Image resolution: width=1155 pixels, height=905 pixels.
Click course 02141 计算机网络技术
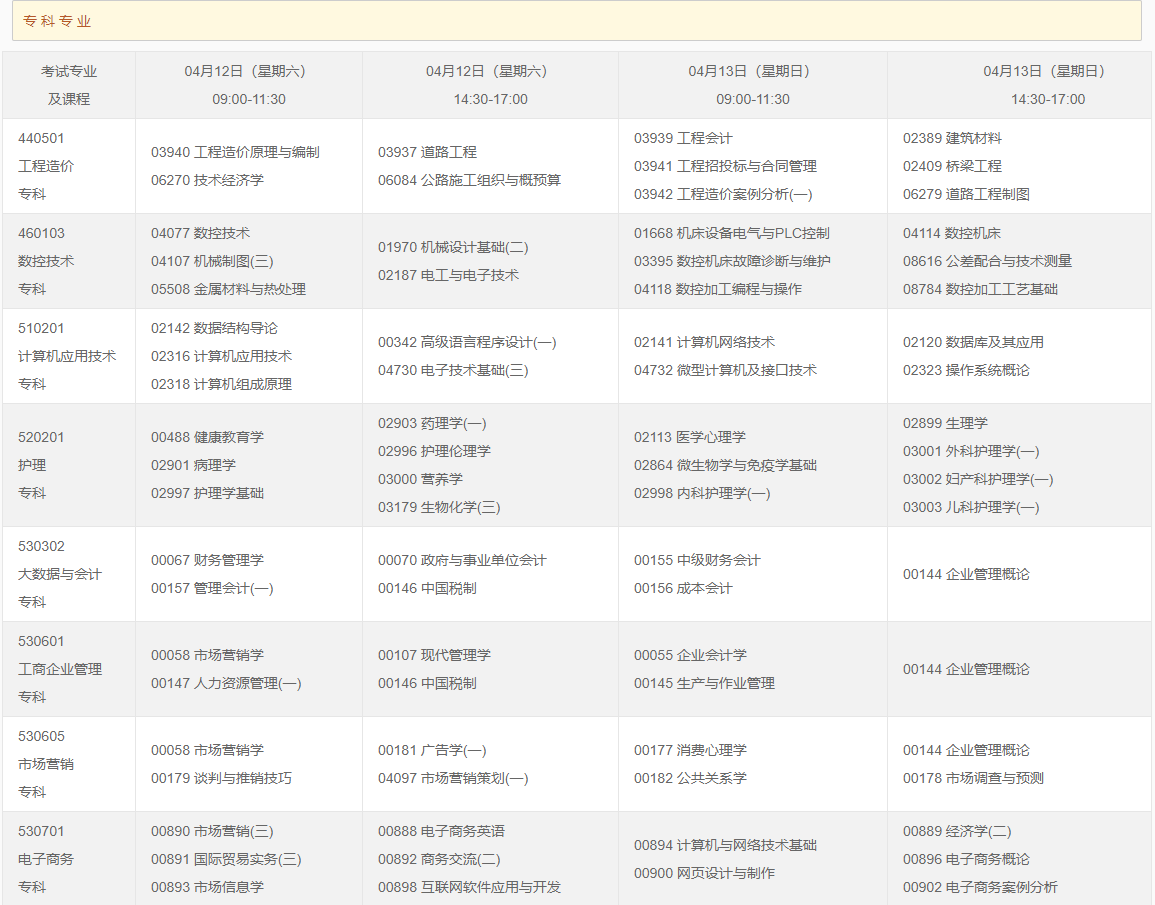[704, 342]
